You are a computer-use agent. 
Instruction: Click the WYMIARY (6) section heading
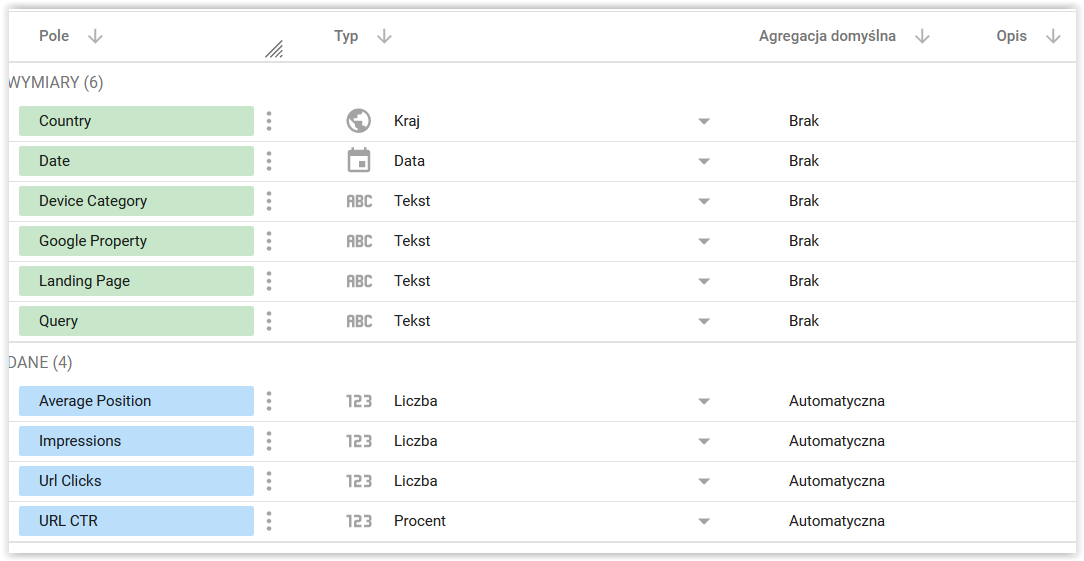tap(56, 83)
